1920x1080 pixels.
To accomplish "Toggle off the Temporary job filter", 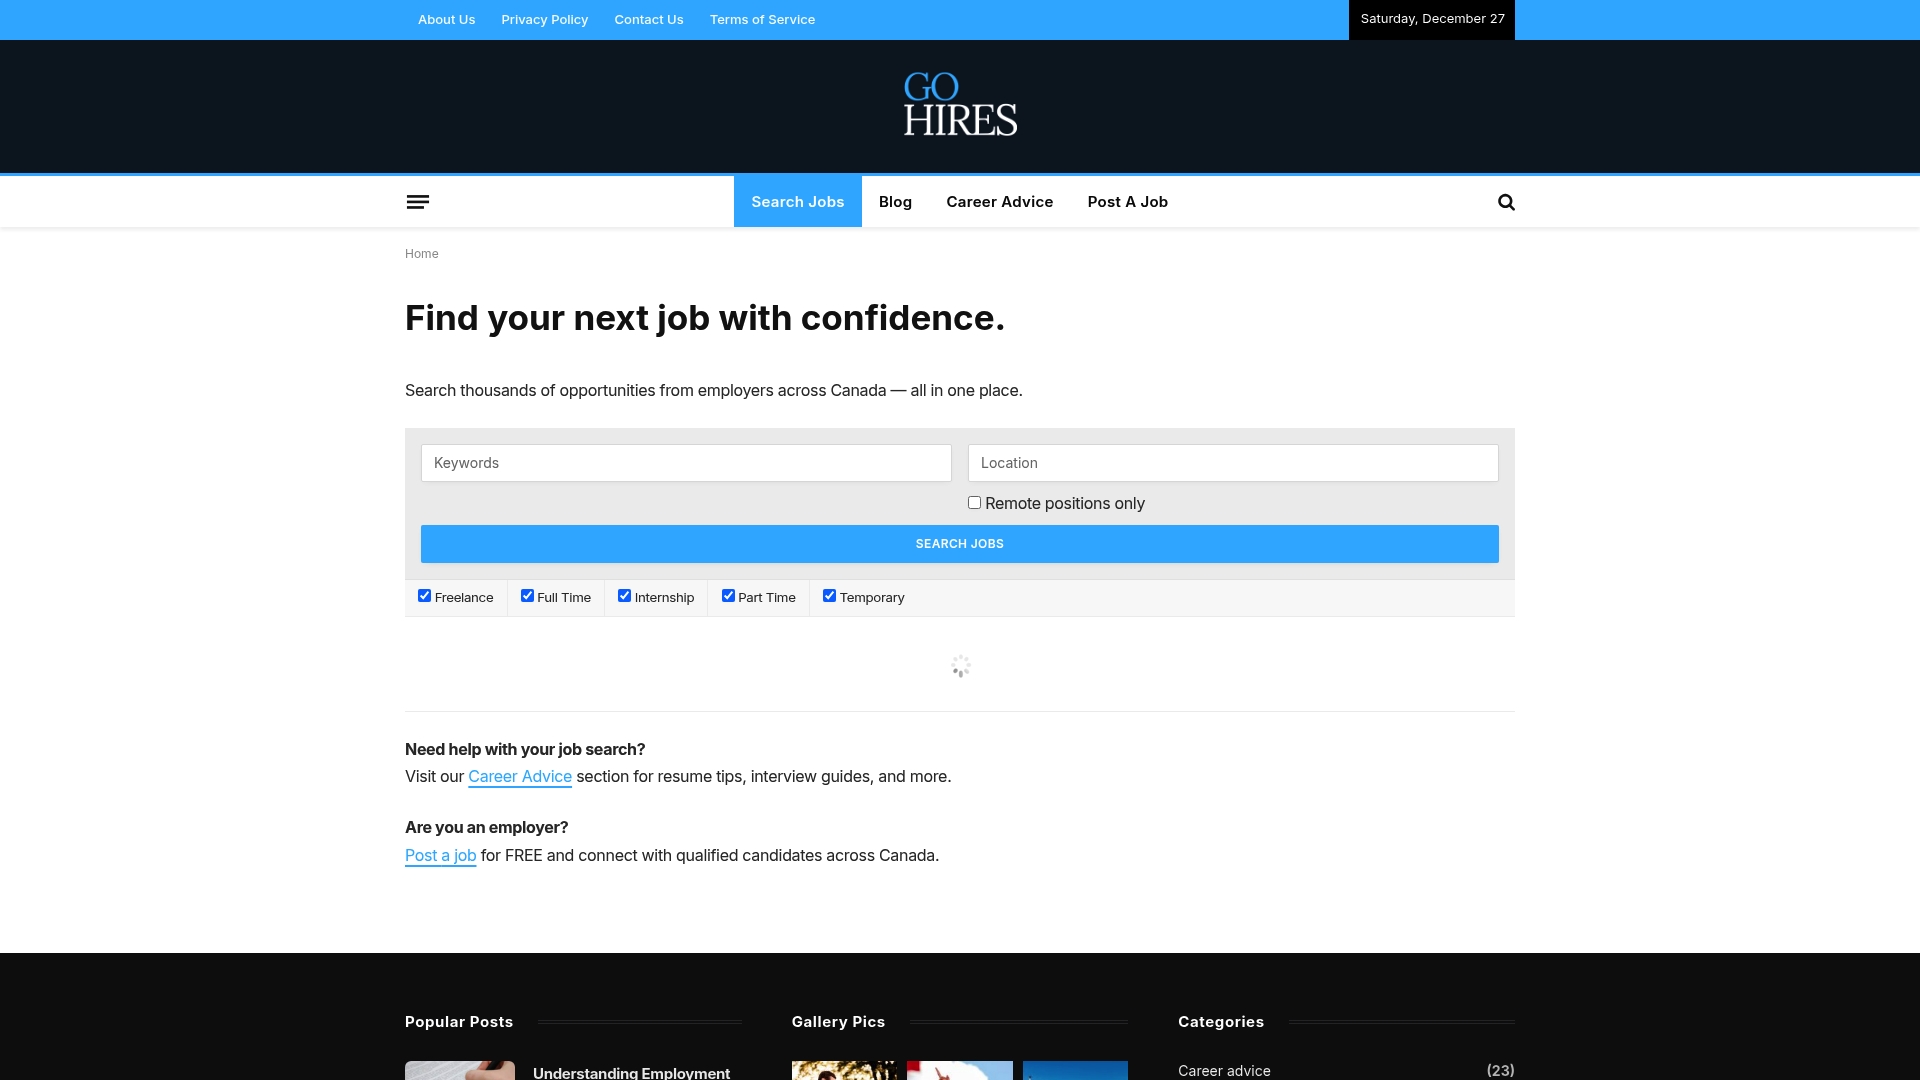I will [828, 595].
